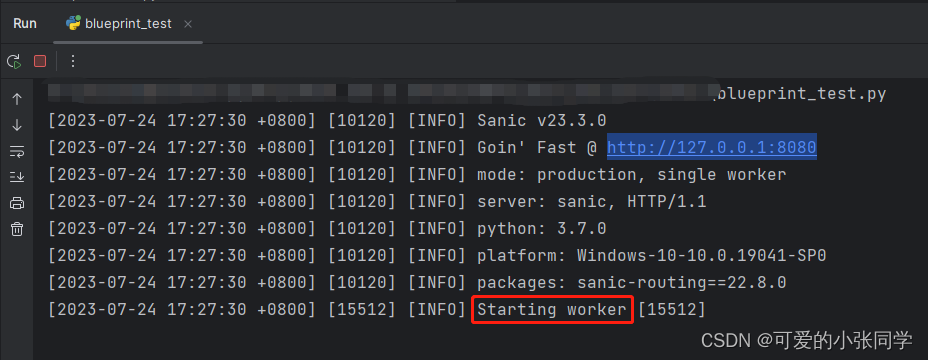Rerun the blueprint_test configuration
The height and width of the screenshot is (360, 928).
pyautogui.click(x=14, y=61)
